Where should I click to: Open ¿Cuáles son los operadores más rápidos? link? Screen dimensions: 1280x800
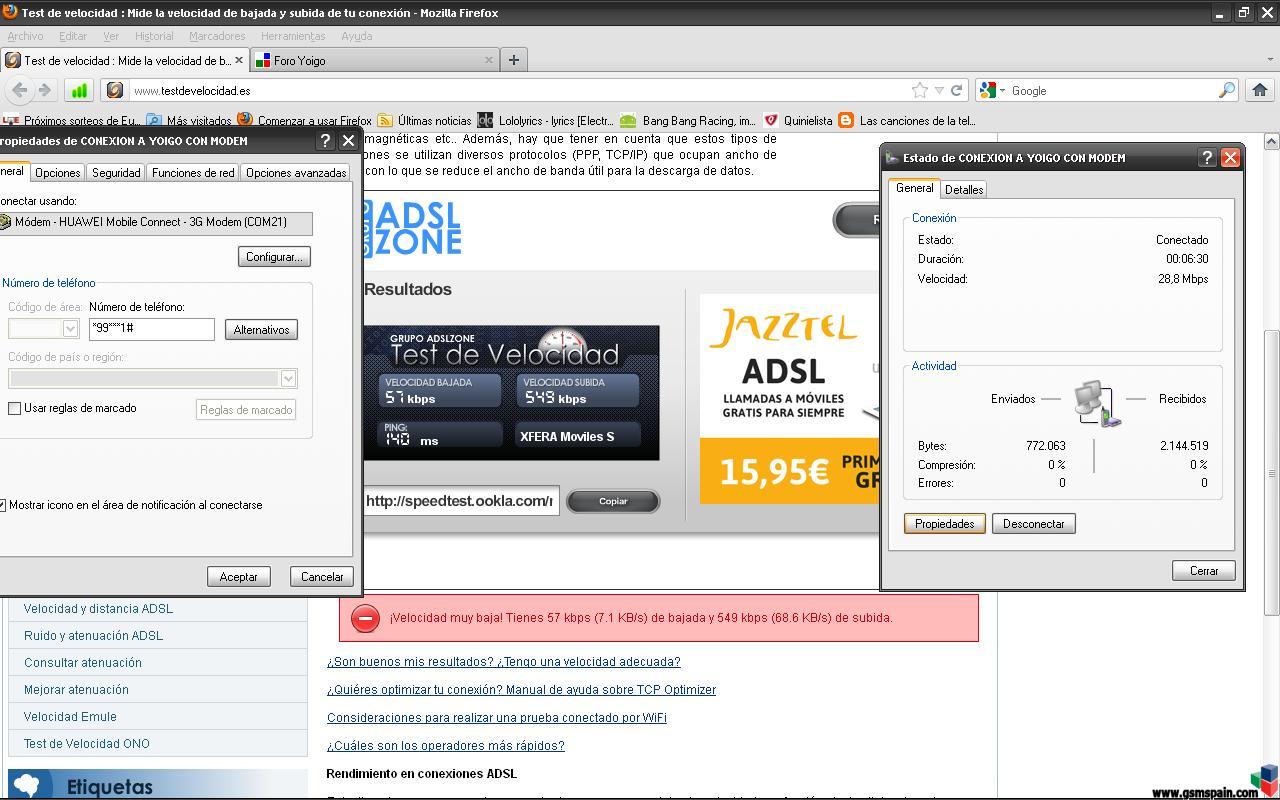click(x=446, y=746)
